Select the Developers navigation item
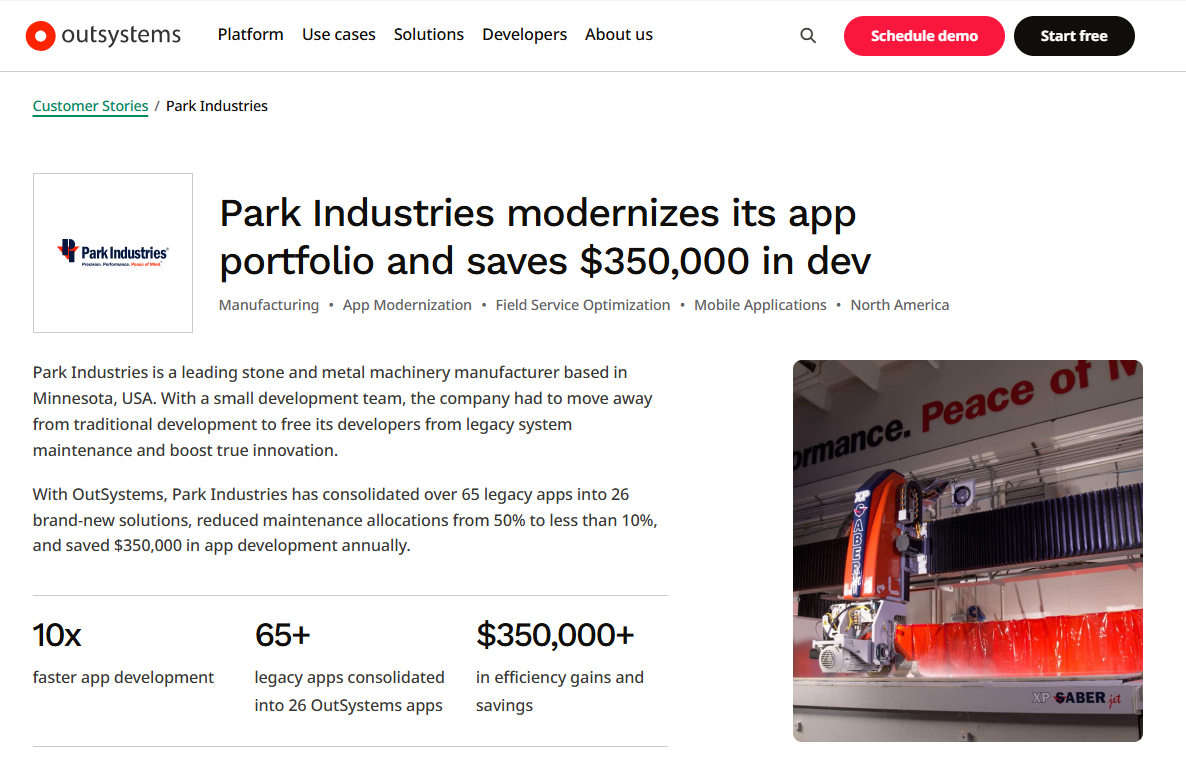 click(x=524, y=35)
